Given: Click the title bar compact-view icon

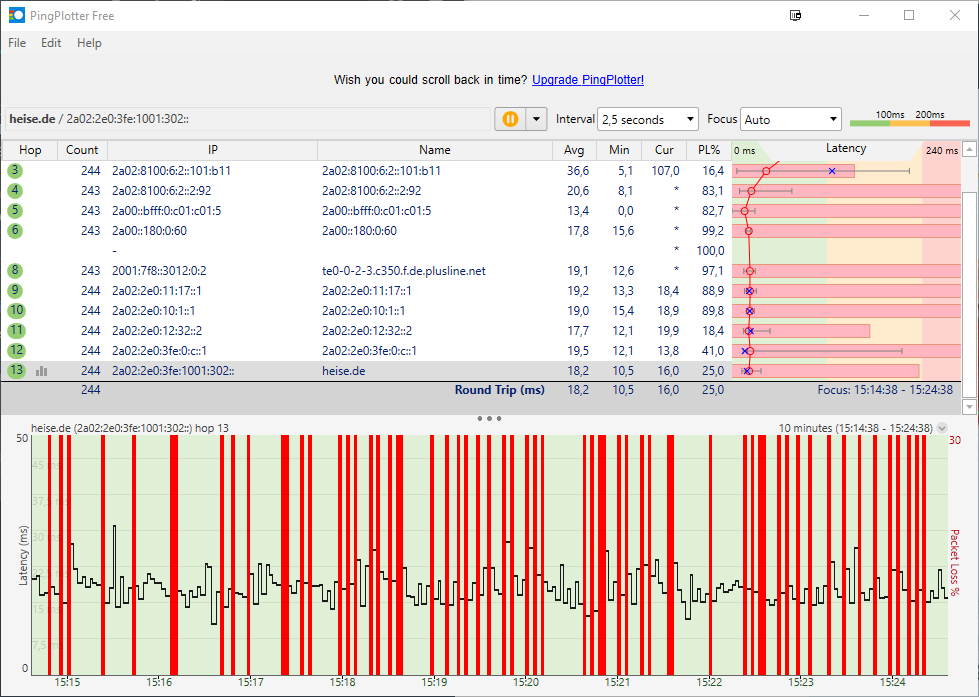Looking at the screenshot, I should 796,15.
